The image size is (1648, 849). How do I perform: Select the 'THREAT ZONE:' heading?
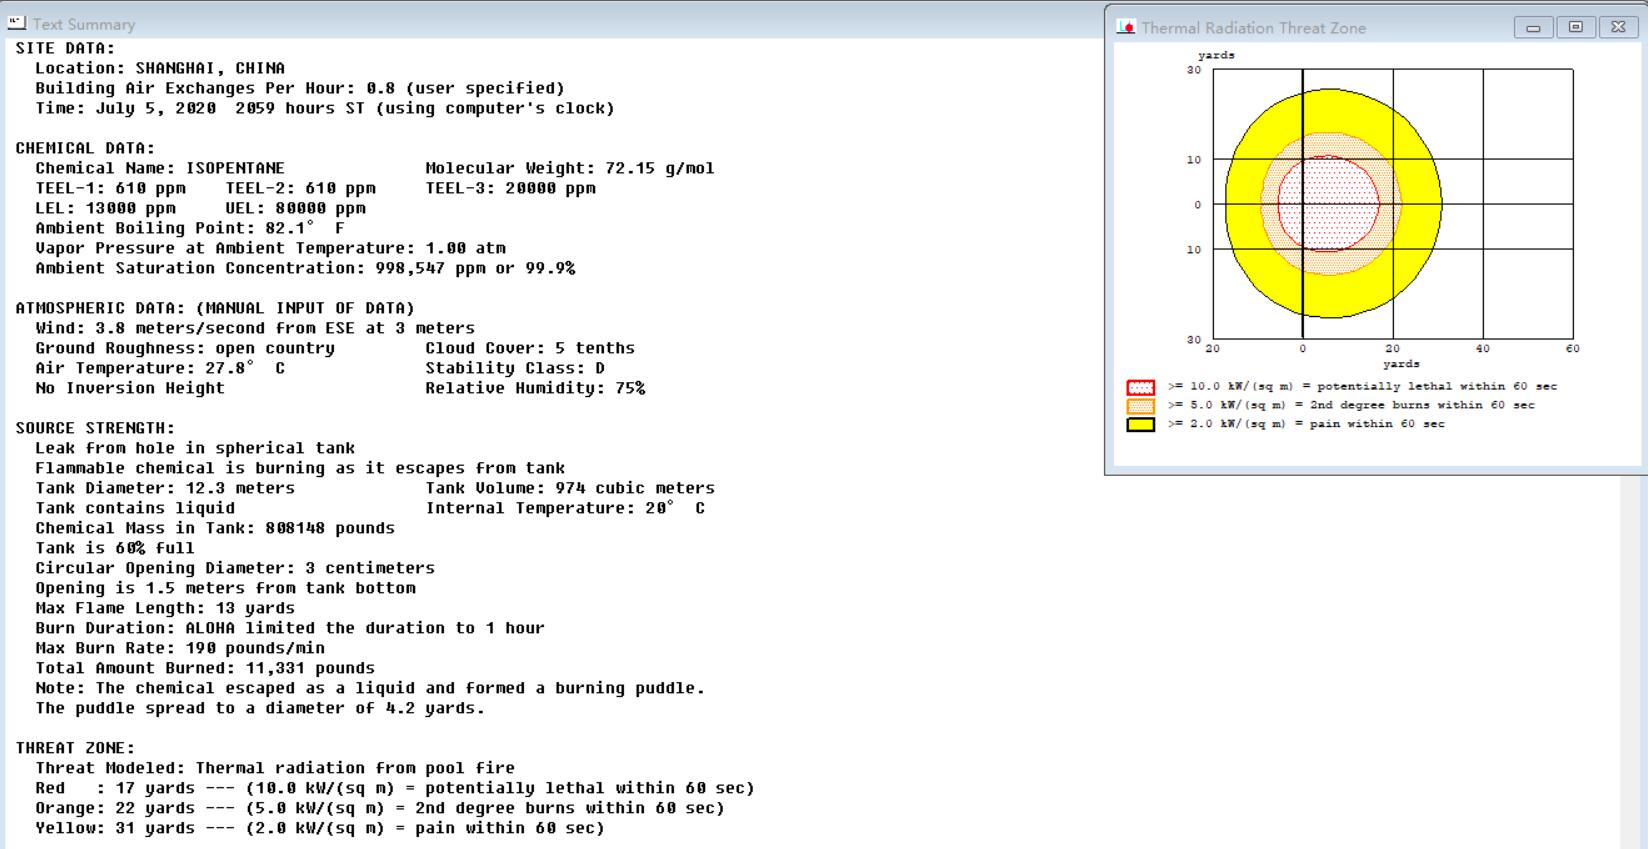75,748
